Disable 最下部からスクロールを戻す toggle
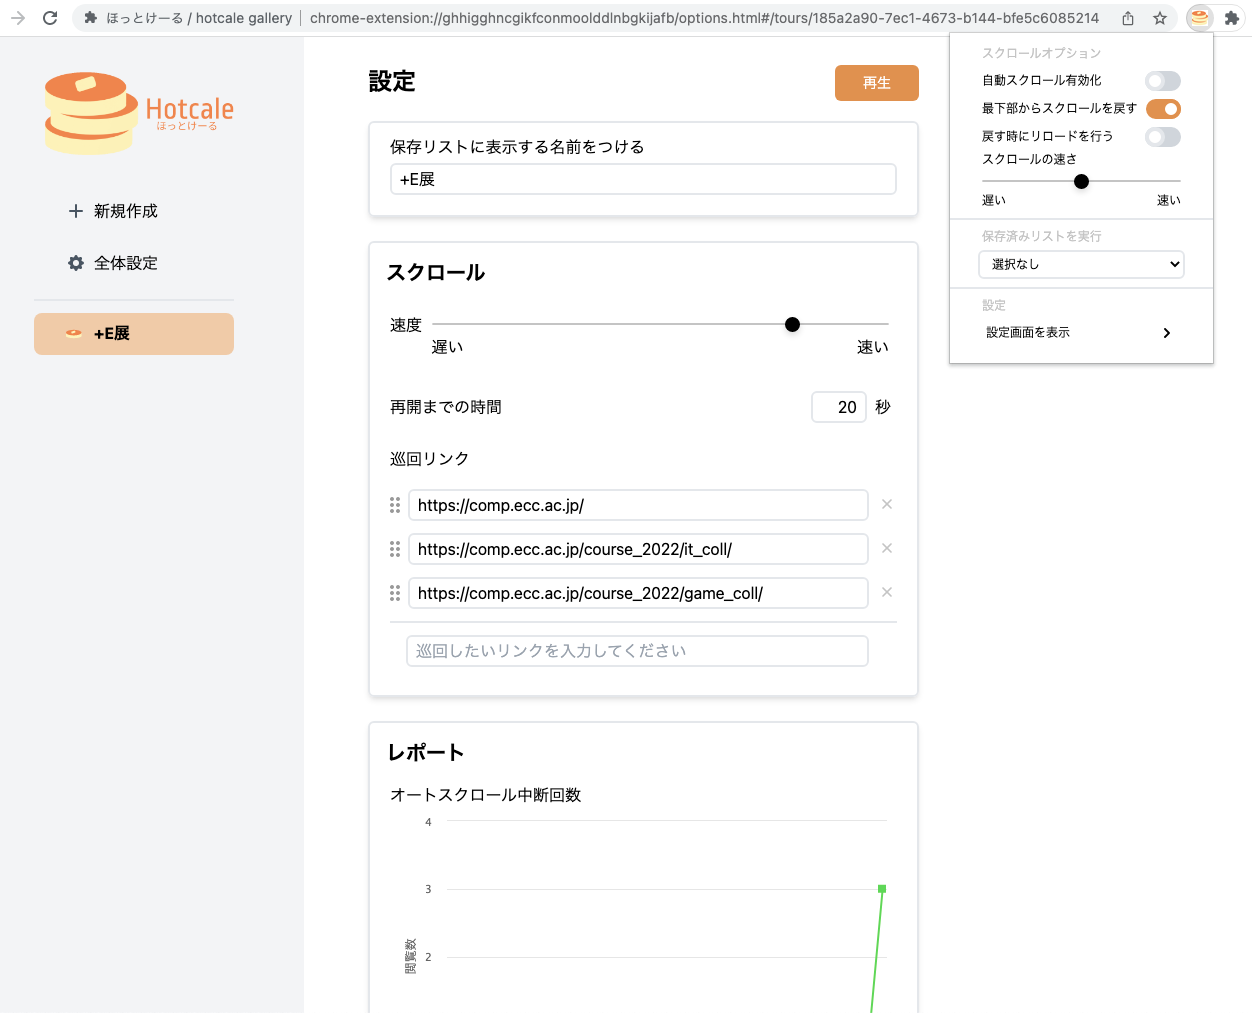The height and width of the screenshot is (1013, 1252). [1163, 109]
